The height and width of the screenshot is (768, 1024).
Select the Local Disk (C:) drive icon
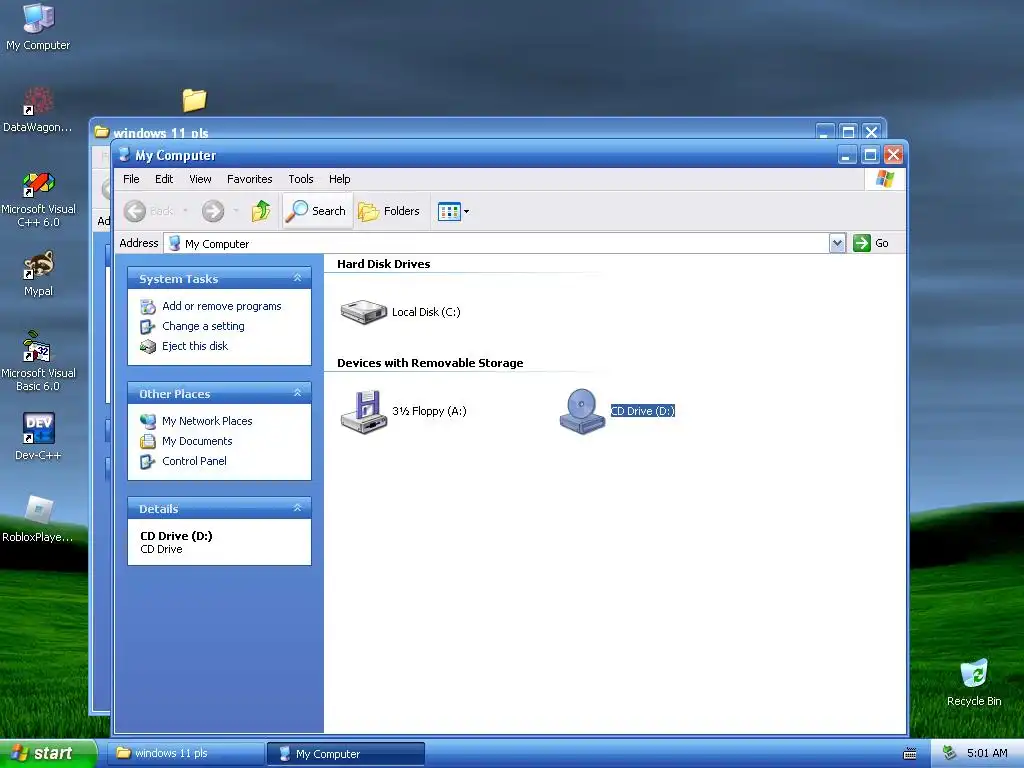coord(364,312)
